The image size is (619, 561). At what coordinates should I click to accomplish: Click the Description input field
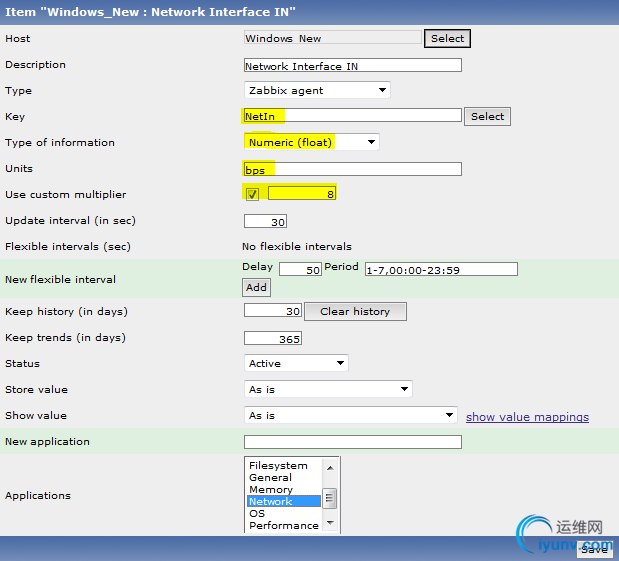[353, 65]
